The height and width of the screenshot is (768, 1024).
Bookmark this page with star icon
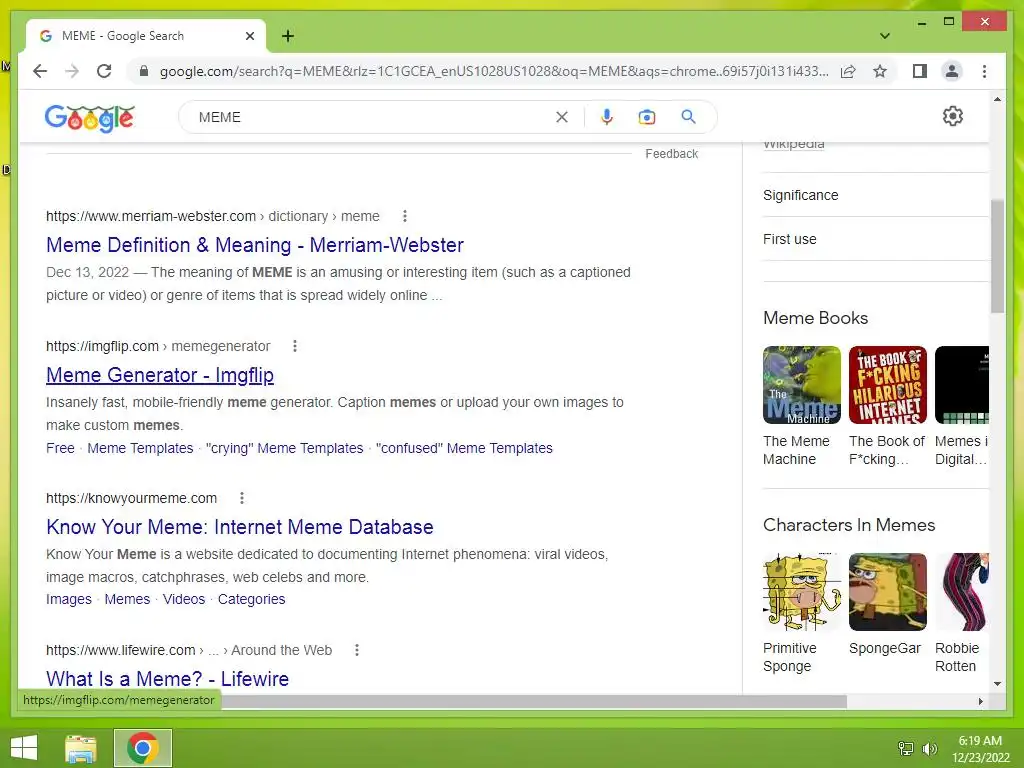click(880, 71)
